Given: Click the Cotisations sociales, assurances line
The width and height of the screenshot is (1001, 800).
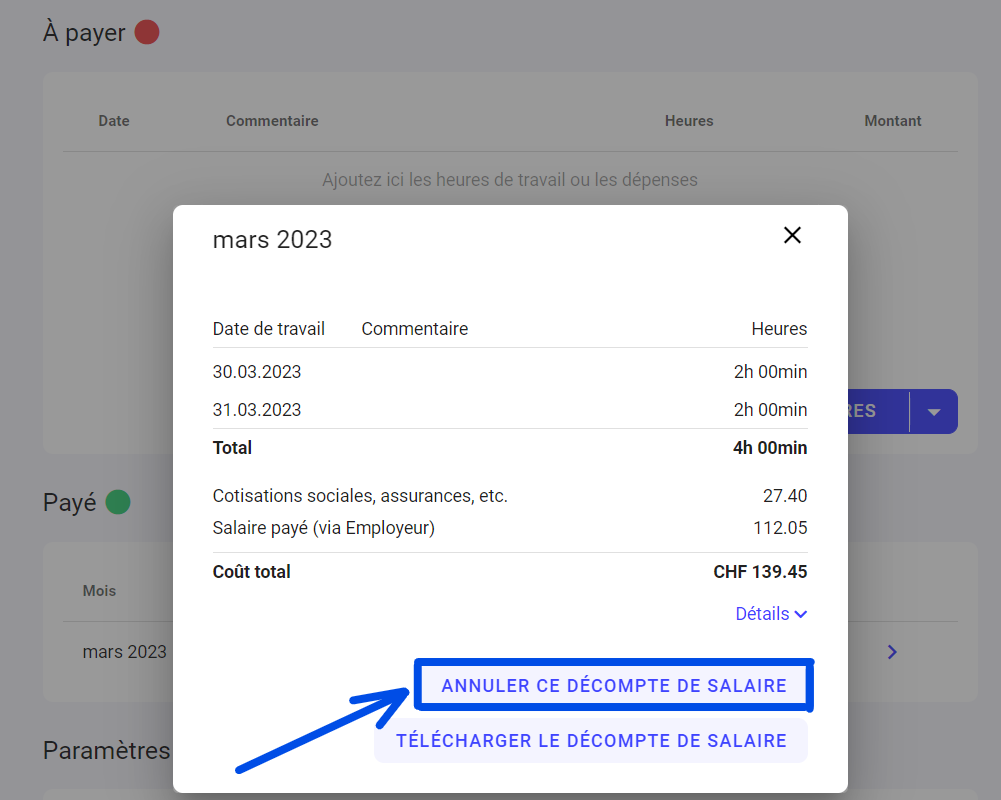Looking at the screenshot, I should [360, 496].
